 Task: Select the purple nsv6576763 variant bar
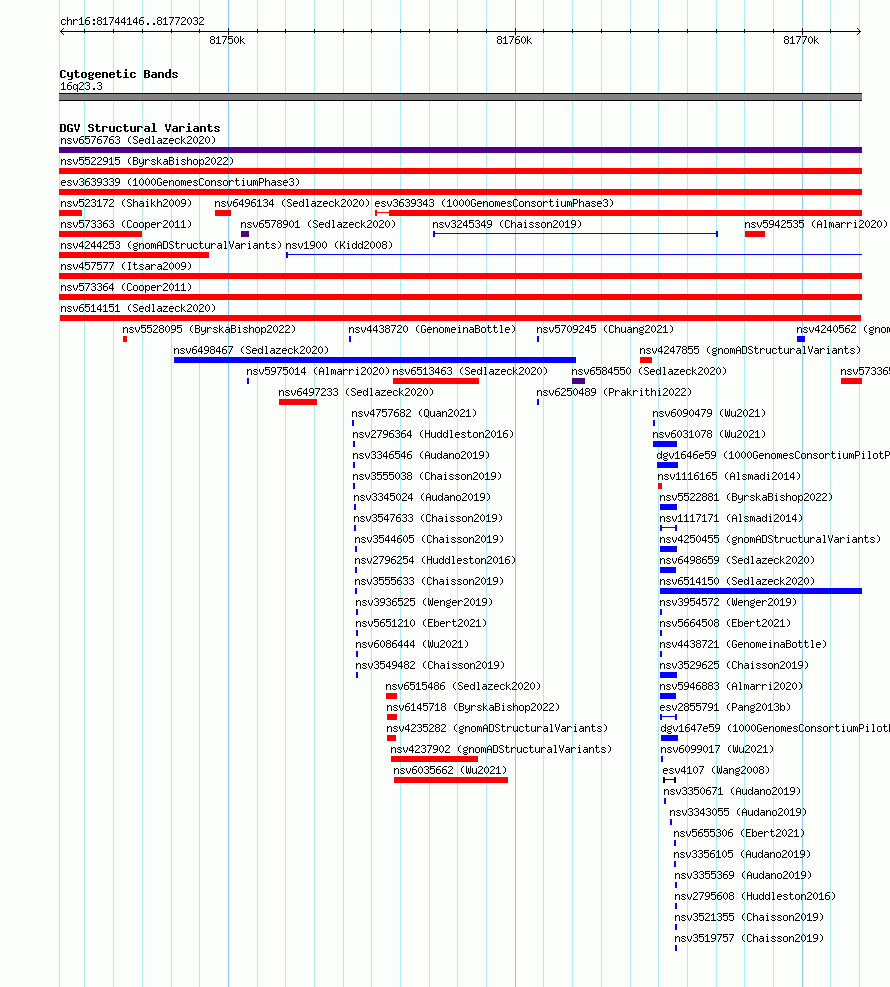[460, 150]
